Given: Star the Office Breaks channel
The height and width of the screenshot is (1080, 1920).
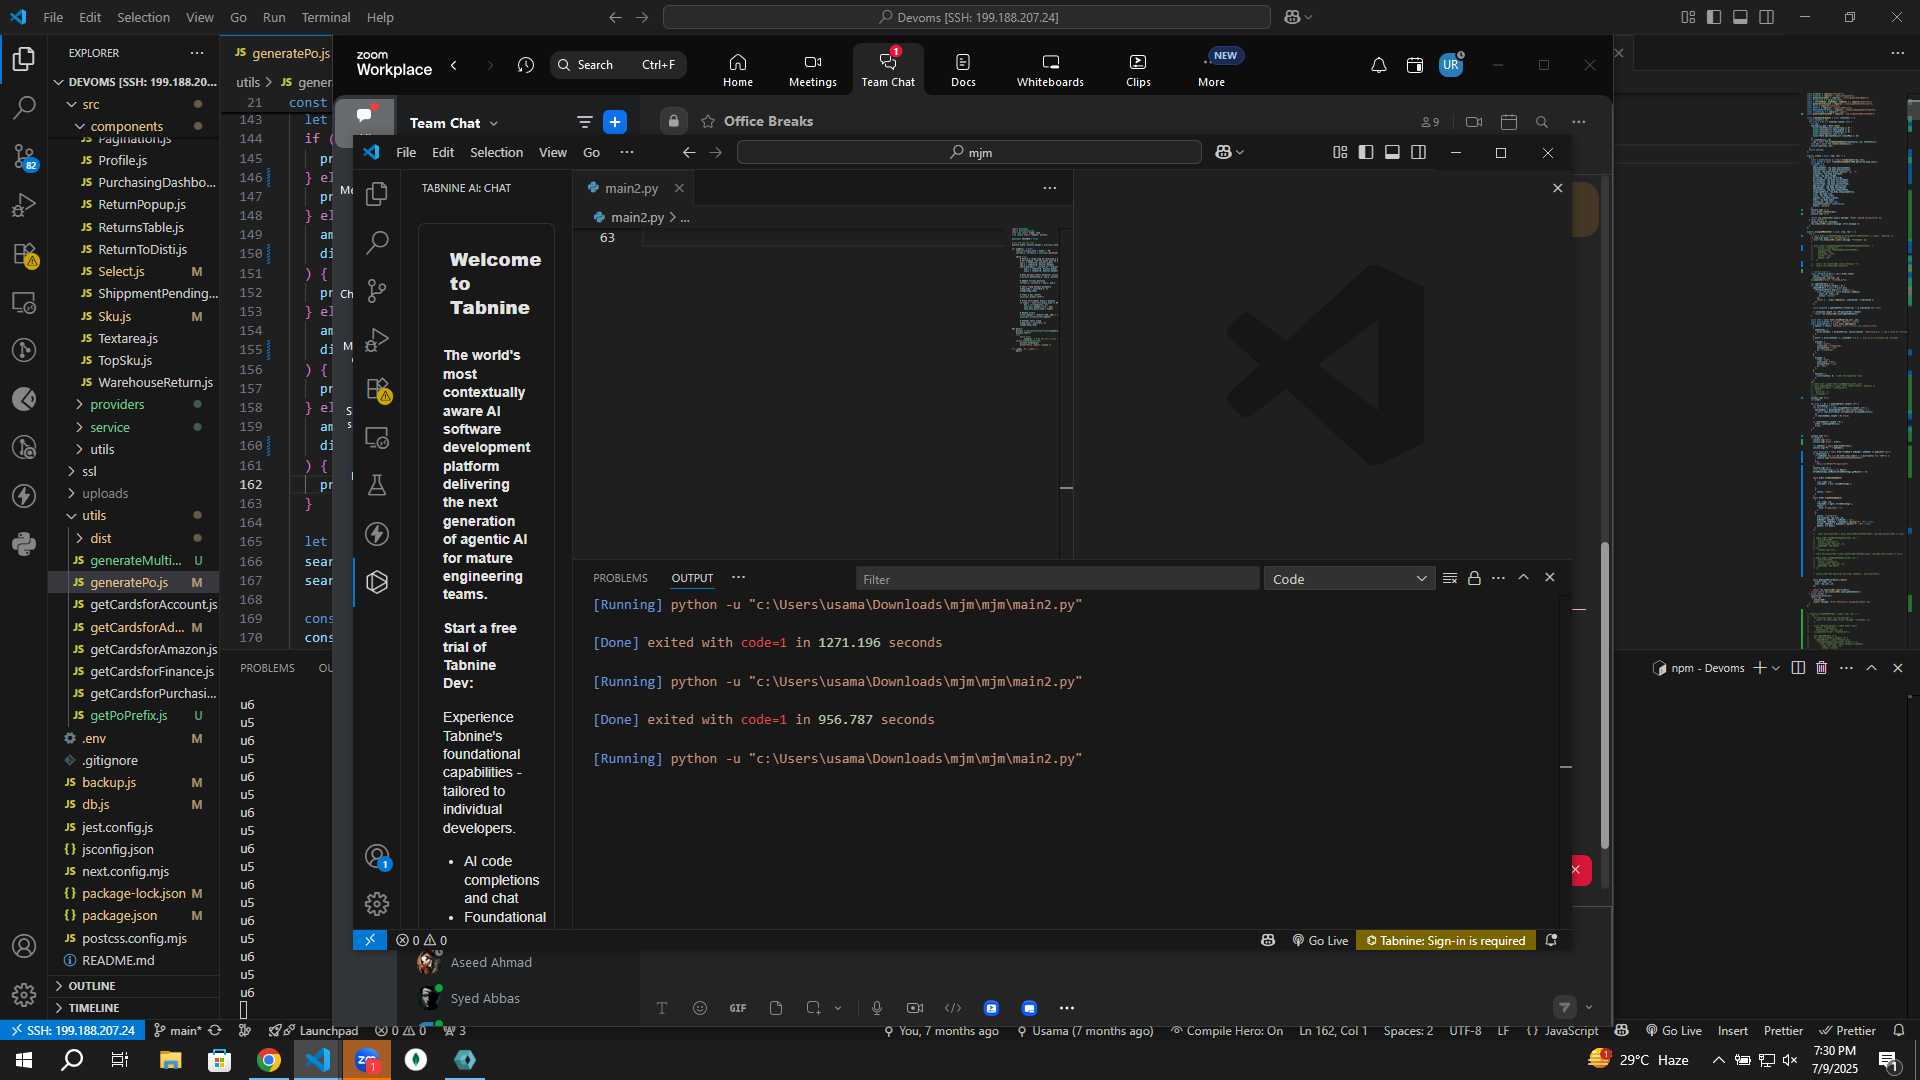Looking at the screenshot, I should [708, 122].
